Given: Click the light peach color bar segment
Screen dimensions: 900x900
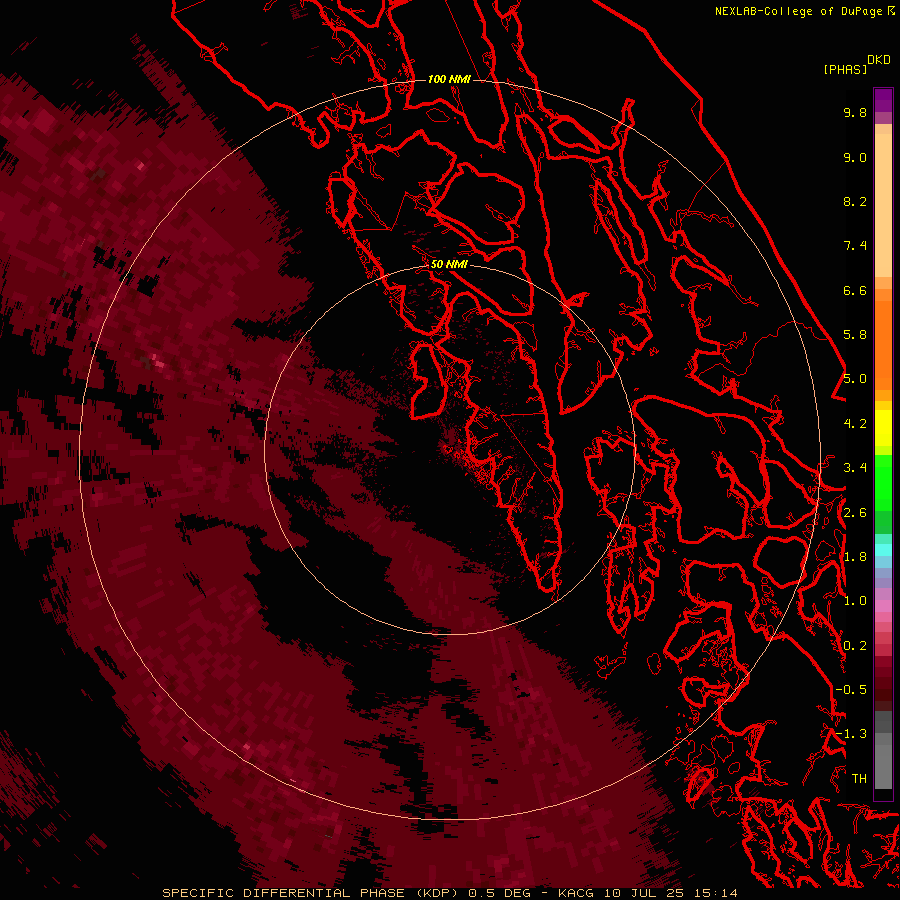Looking at the screenshot, I should click(883, 205).
